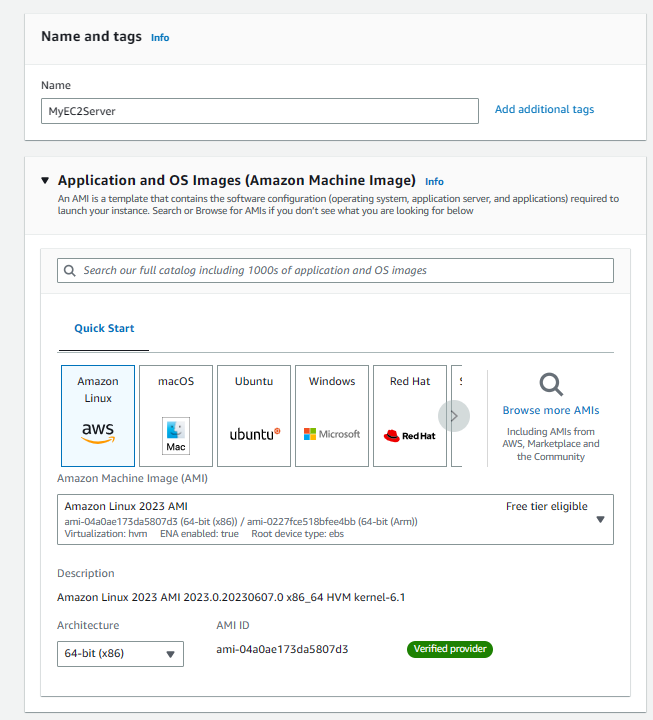Select the Red Hat AMI tile
This screenshot has height=720, width=653.
click(410, 416)
